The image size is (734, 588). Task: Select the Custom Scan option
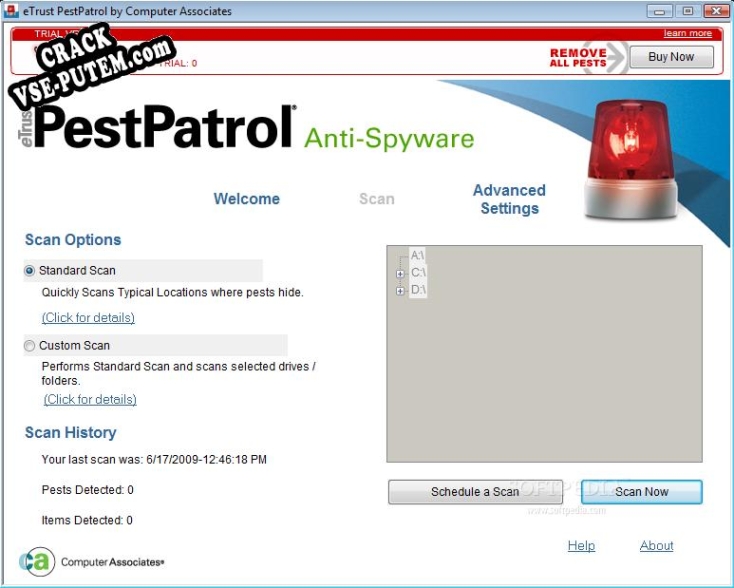point(30,346)
